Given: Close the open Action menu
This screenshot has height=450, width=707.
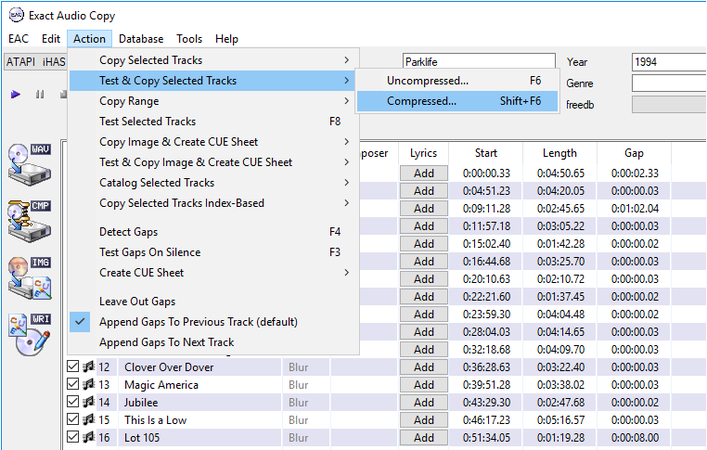Looking at the screenshot, I should [x=89, y=39].
